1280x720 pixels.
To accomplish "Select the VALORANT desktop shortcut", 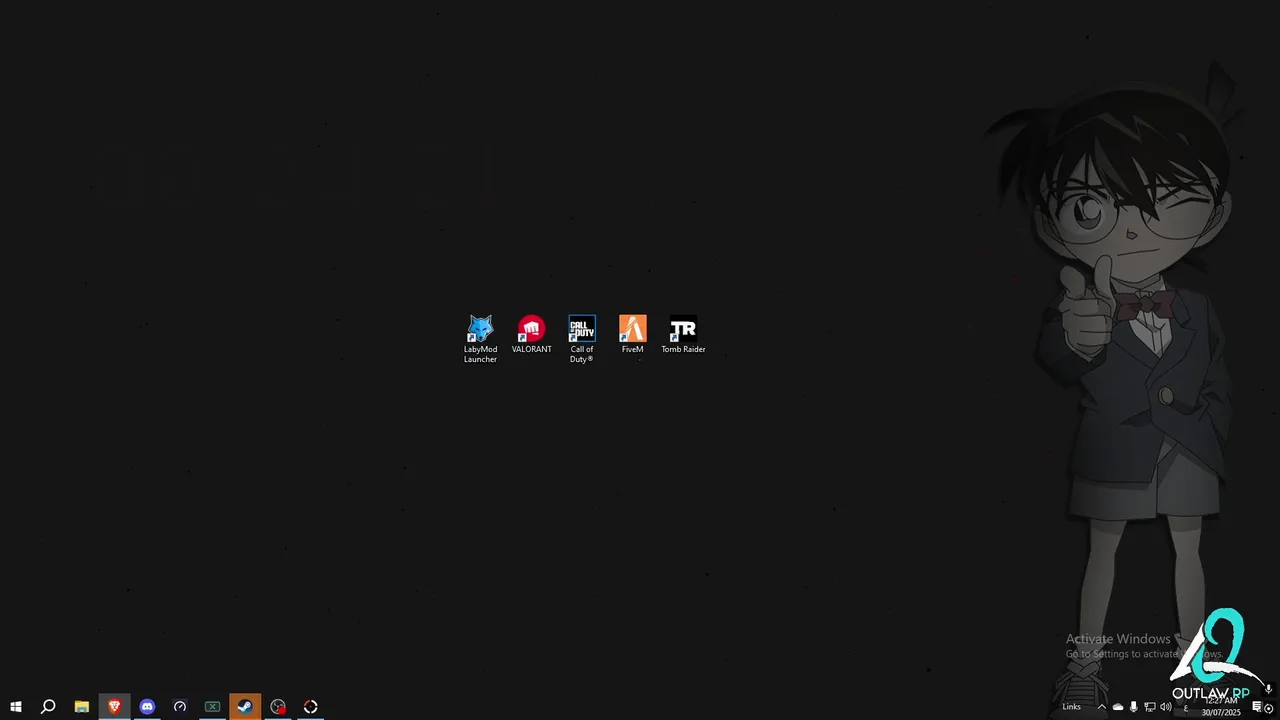I will (531, 335).
